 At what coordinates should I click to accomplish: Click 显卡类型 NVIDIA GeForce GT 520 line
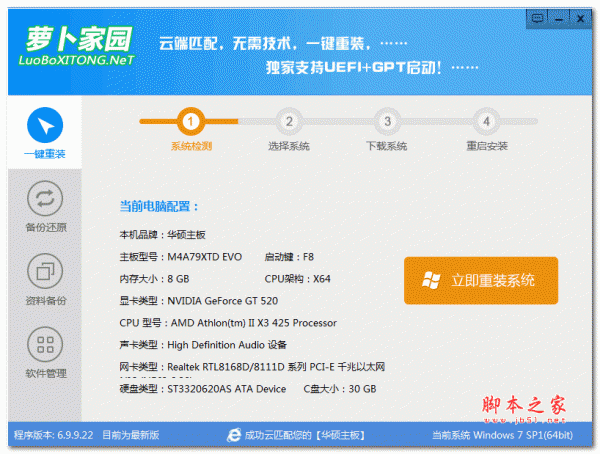[199, 301]
